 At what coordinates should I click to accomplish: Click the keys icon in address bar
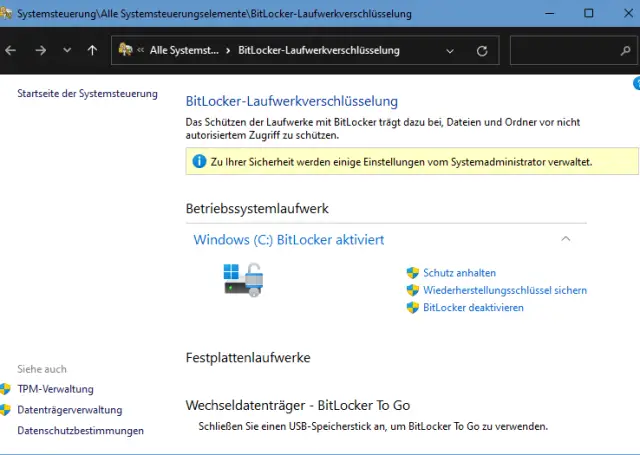(126, 50)
